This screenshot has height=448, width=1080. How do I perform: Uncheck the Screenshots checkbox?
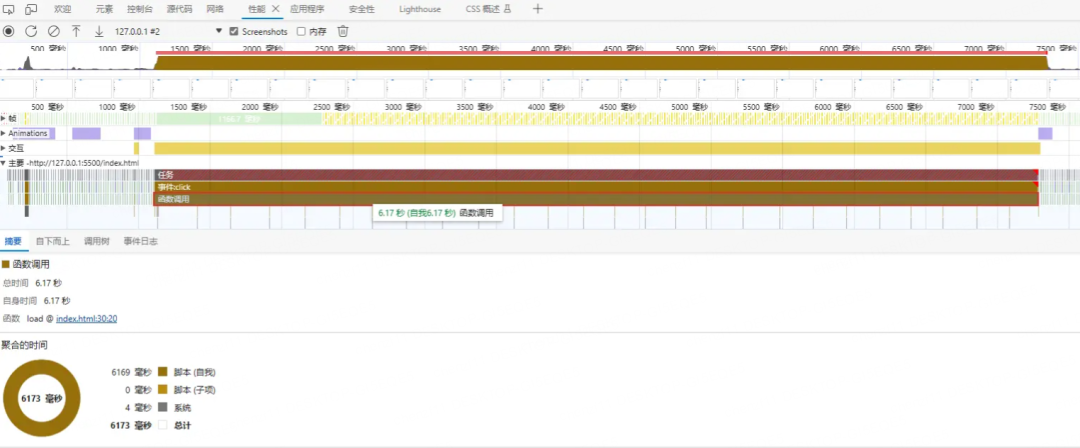point(233,32)
